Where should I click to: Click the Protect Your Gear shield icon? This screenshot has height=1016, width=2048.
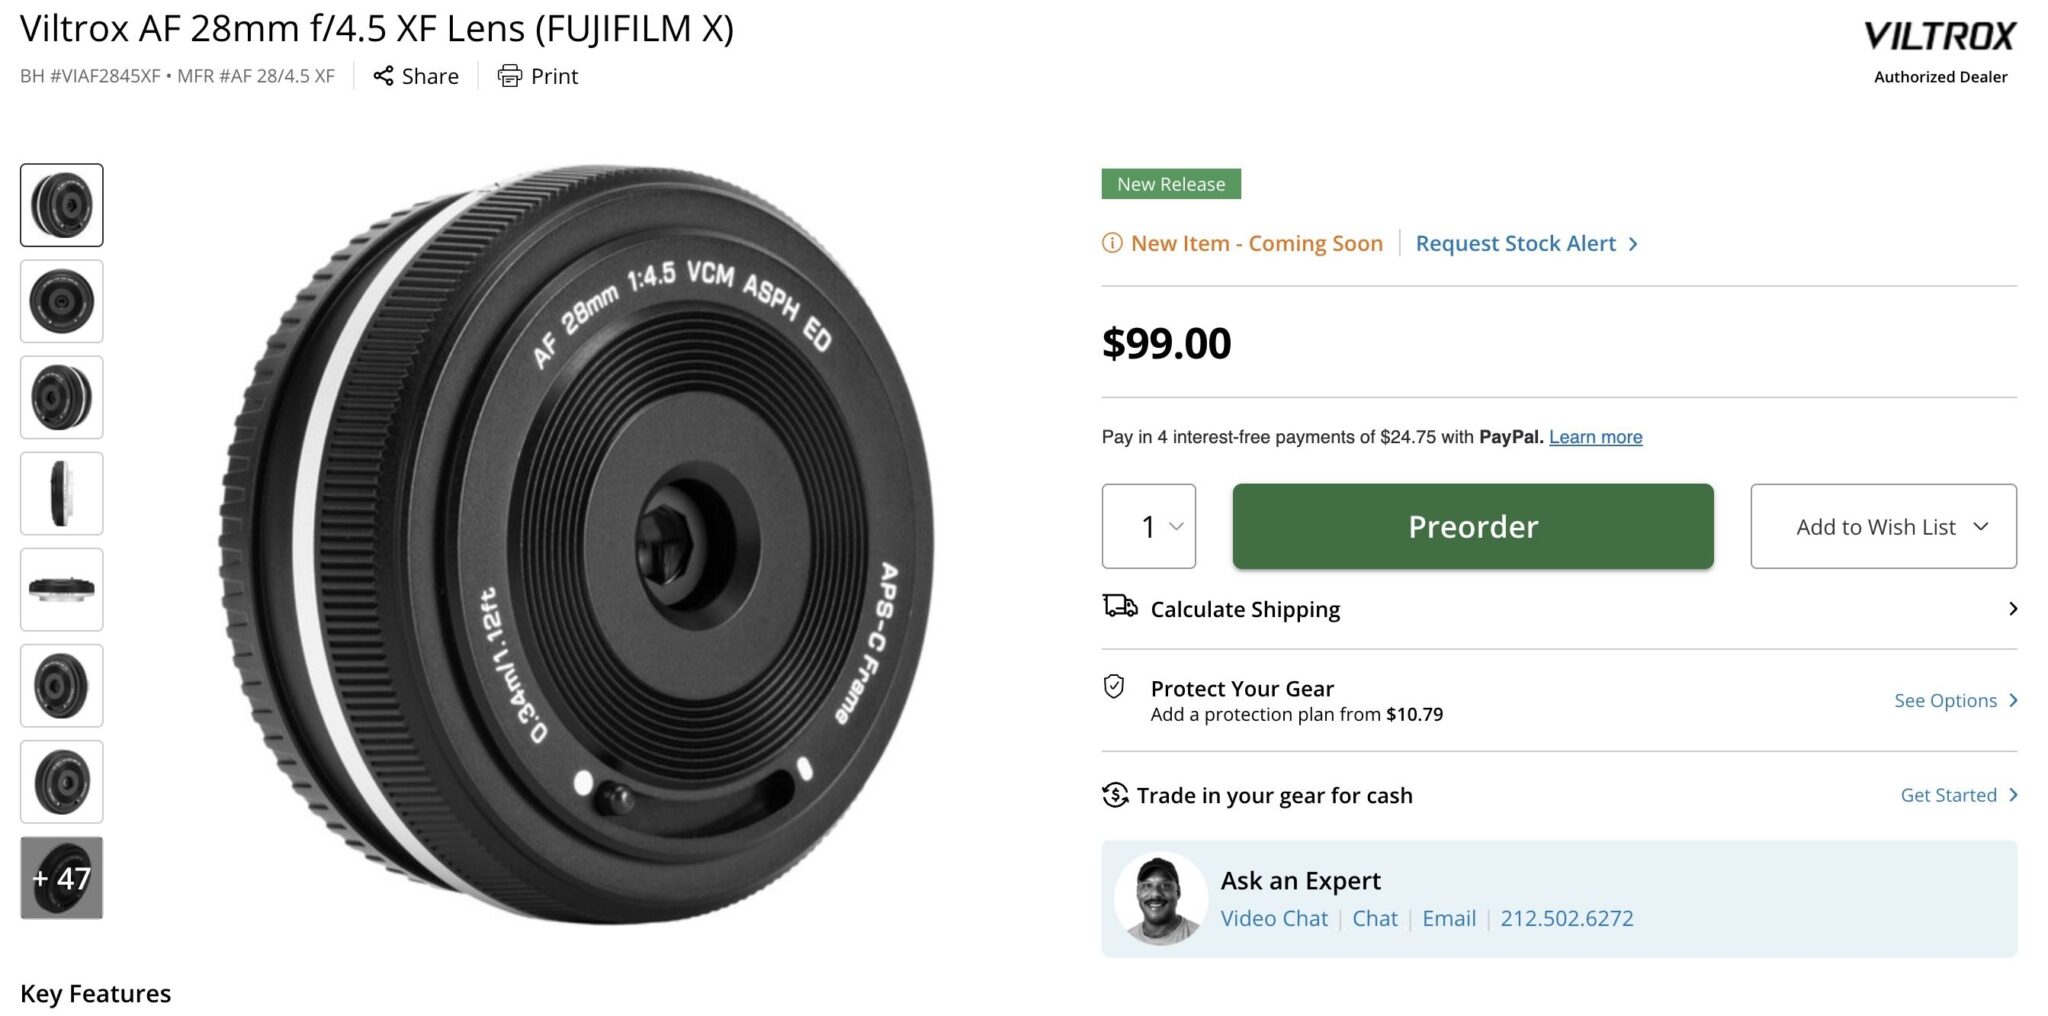click(x=1113, y=688)
